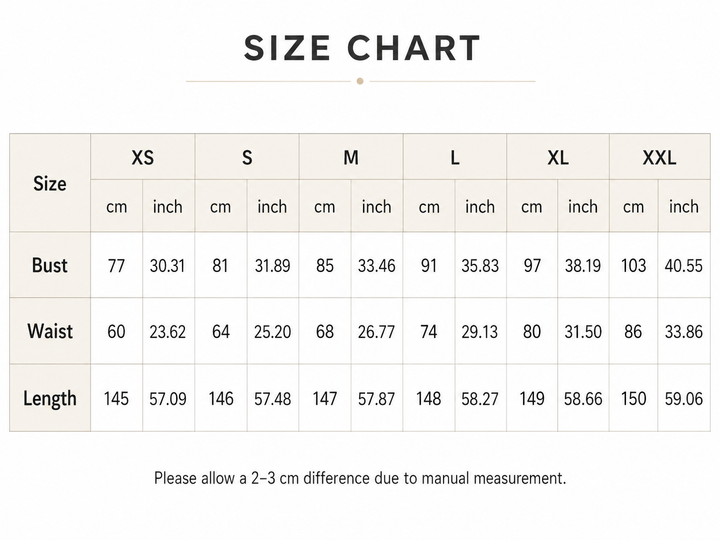Click bust value 30.31 inch cell

(168, 265)
